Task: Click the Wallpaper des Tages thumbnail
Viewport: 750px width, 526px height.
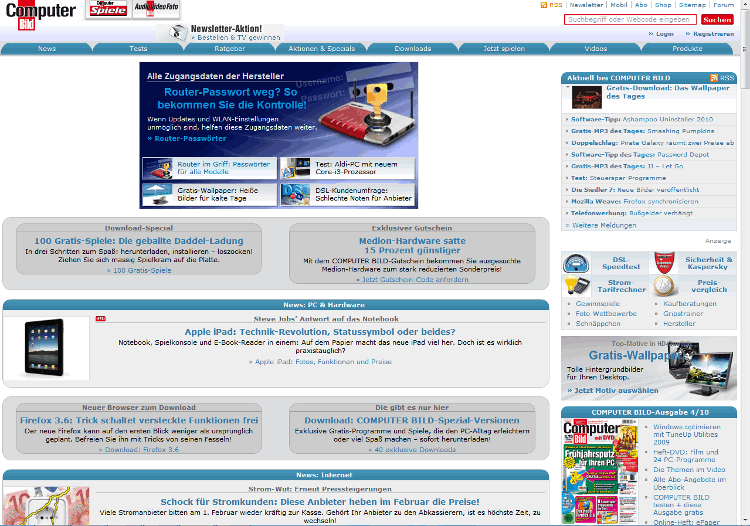Action: pos(586,98)
